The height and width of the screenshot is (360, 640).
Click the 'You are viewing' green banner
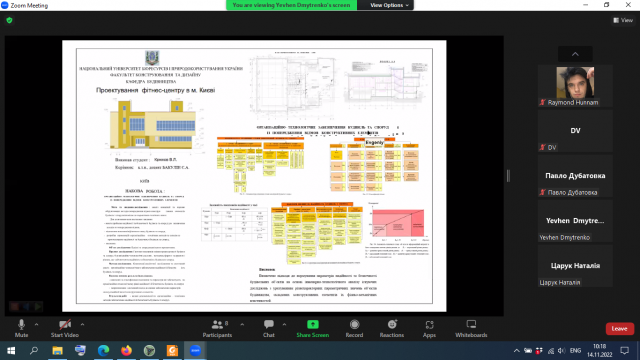point(291,5)
